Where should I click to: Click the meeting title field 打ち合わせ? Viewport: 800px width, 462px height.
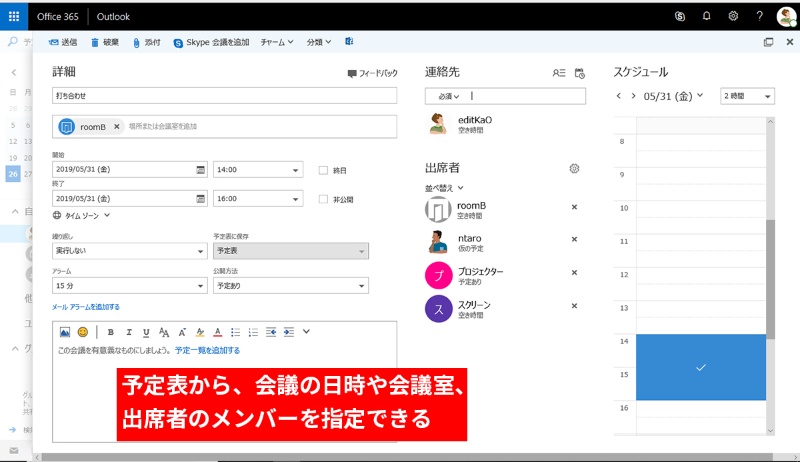pos(224,95)
